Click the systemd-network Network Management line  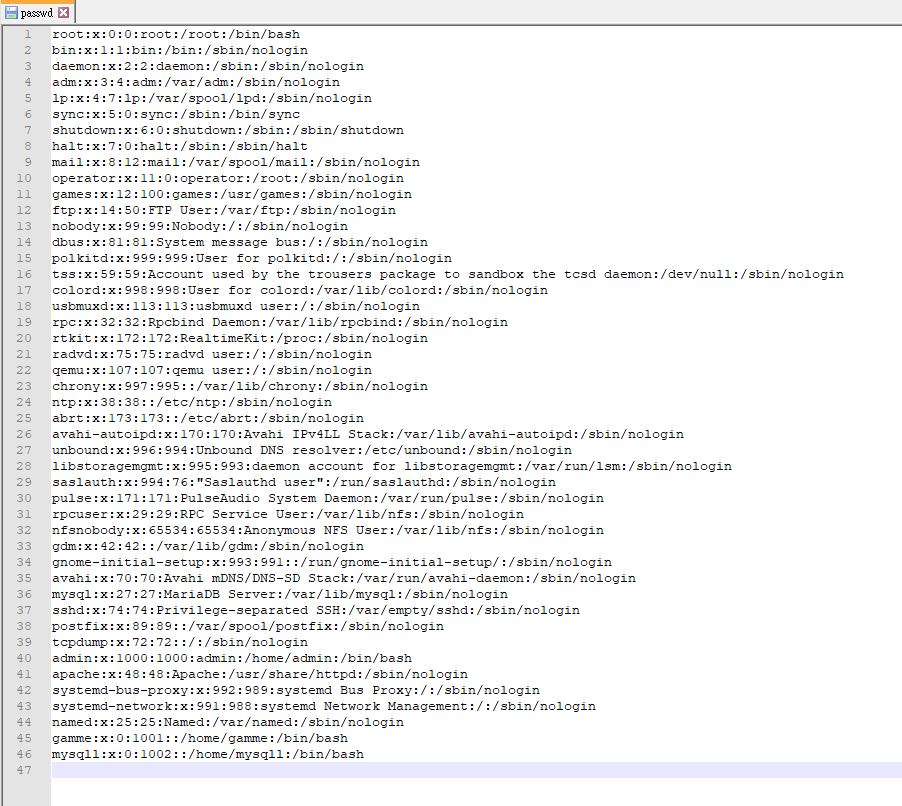324,706
